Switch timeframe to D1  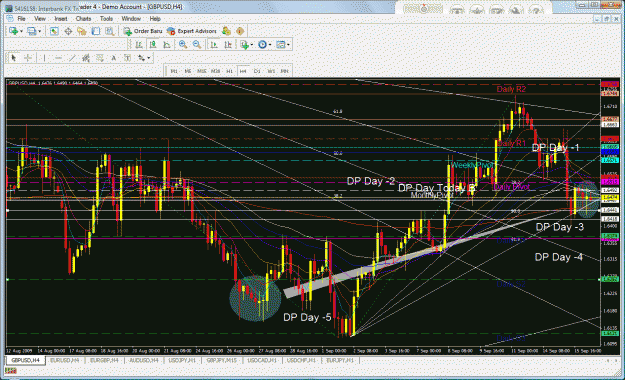coord(257,71)
